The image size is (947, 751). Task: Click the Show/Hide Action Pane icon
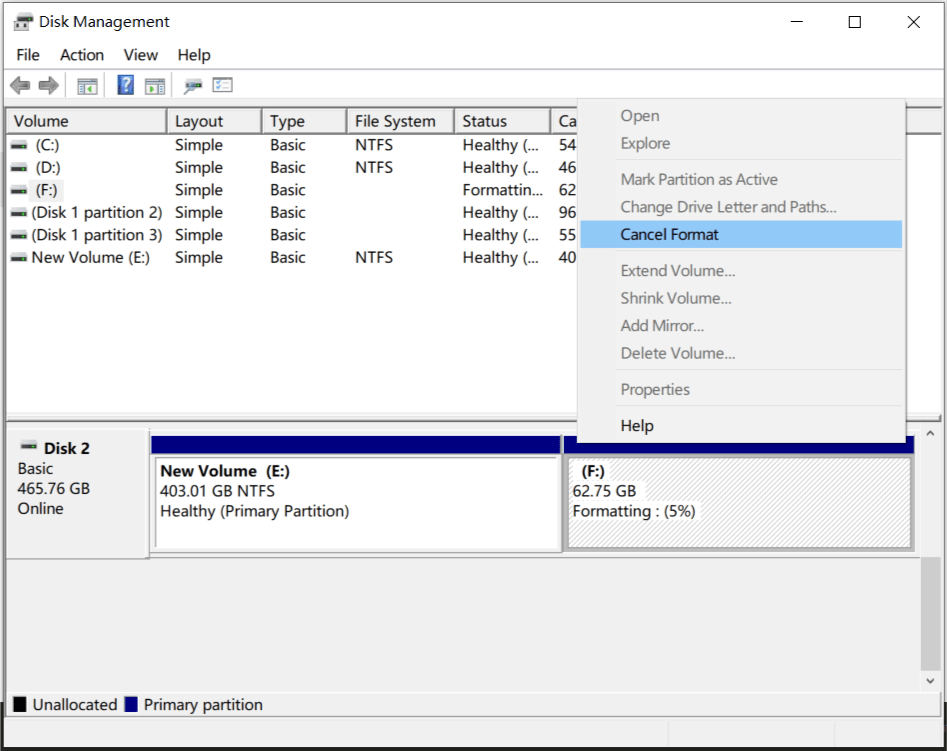(x=154, y=86)
